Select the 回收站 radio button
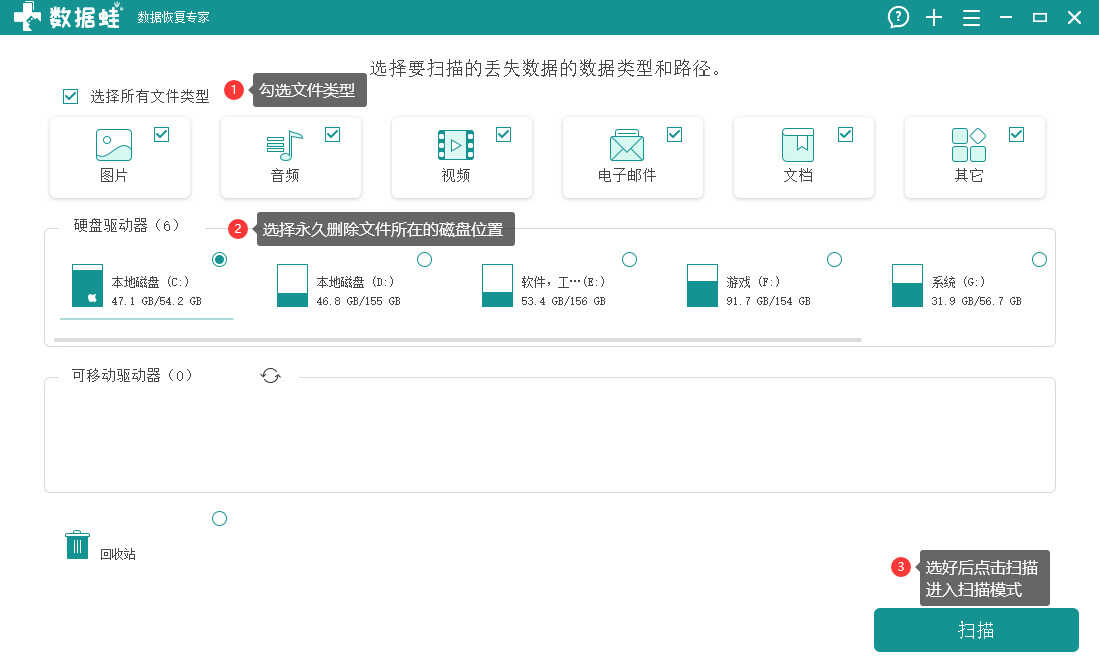Screen dimensions: 1099x672 tap(219, 519)
